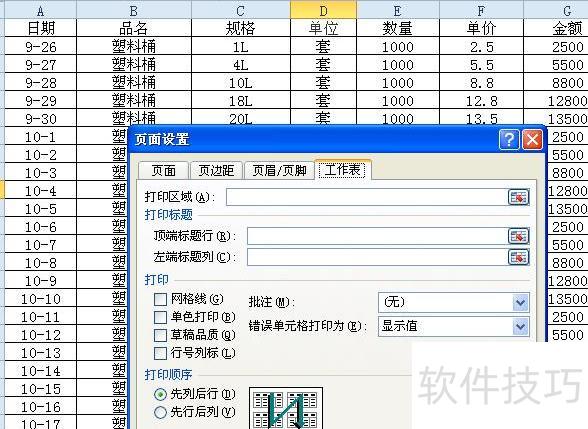This screenshot has height=429, width=588.
Task: Click the range selector icon for 顶端标题行
Action: coord(518,236)
